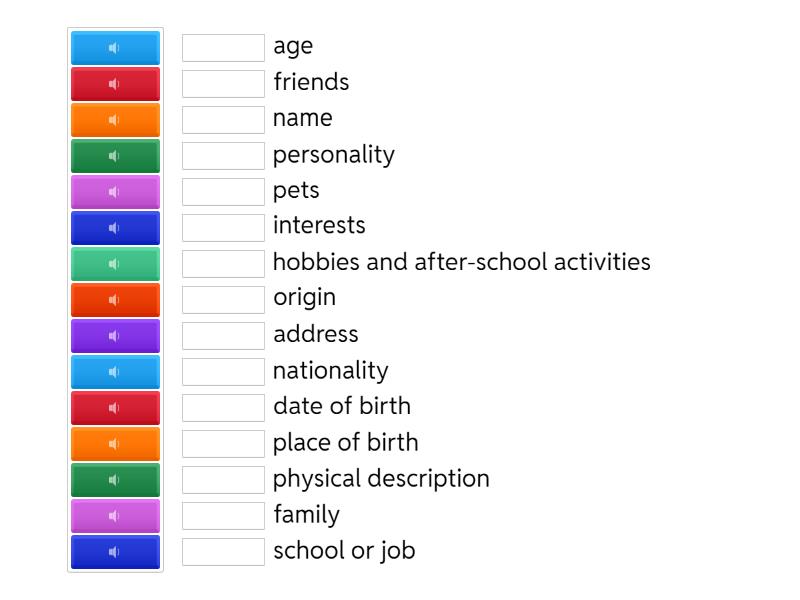Play the pink audio tile beside pets
The width and height of the screenshot is (800, 600).
[x=115, y=192]
